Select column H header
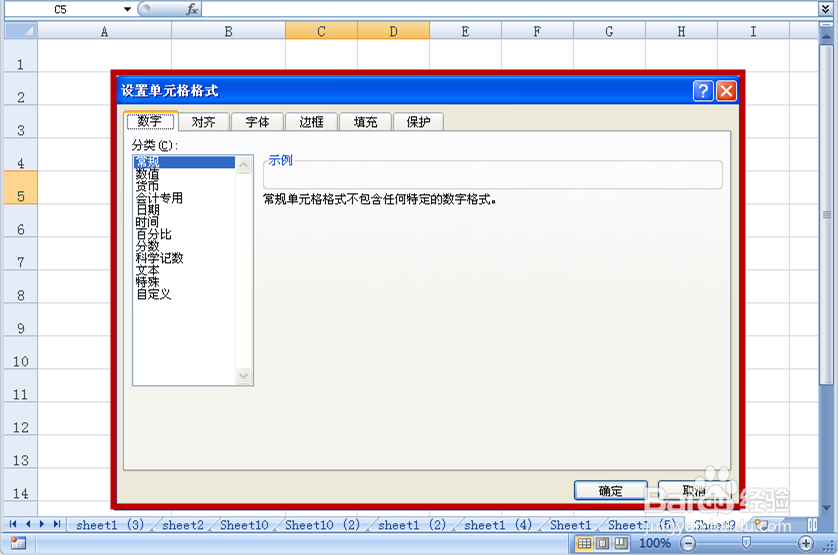The height and width of the screenshot is (555, 838). (x=681, y=31)
